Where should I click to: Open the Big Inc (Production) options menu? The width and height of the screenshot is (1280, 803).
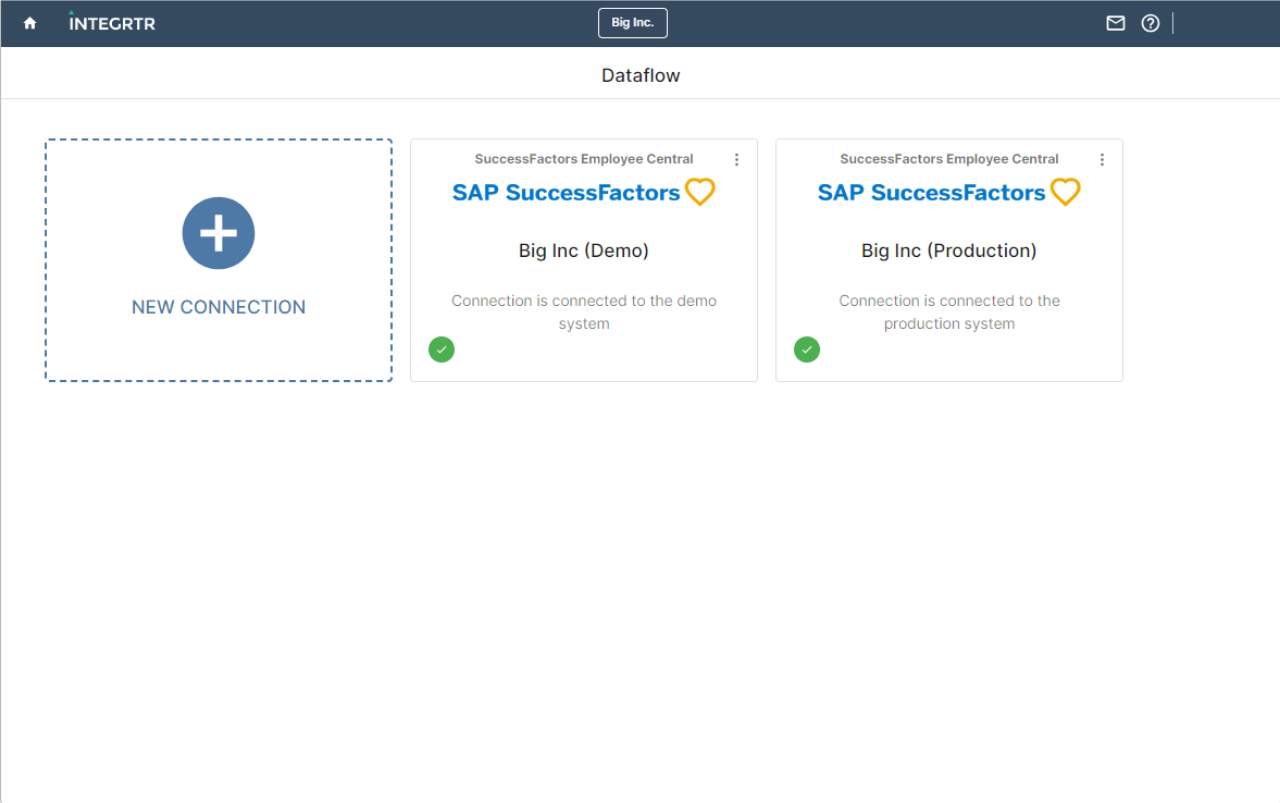click(x=1102, y=160)
